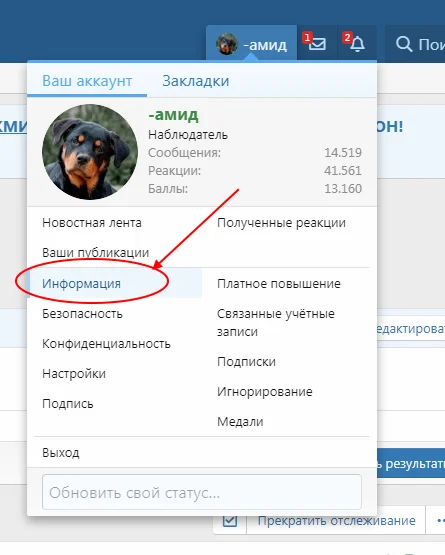The width and height of the screenshot is (445, 555).
Task: Click the Баллы count 13.160
Action: coord(343,189)
